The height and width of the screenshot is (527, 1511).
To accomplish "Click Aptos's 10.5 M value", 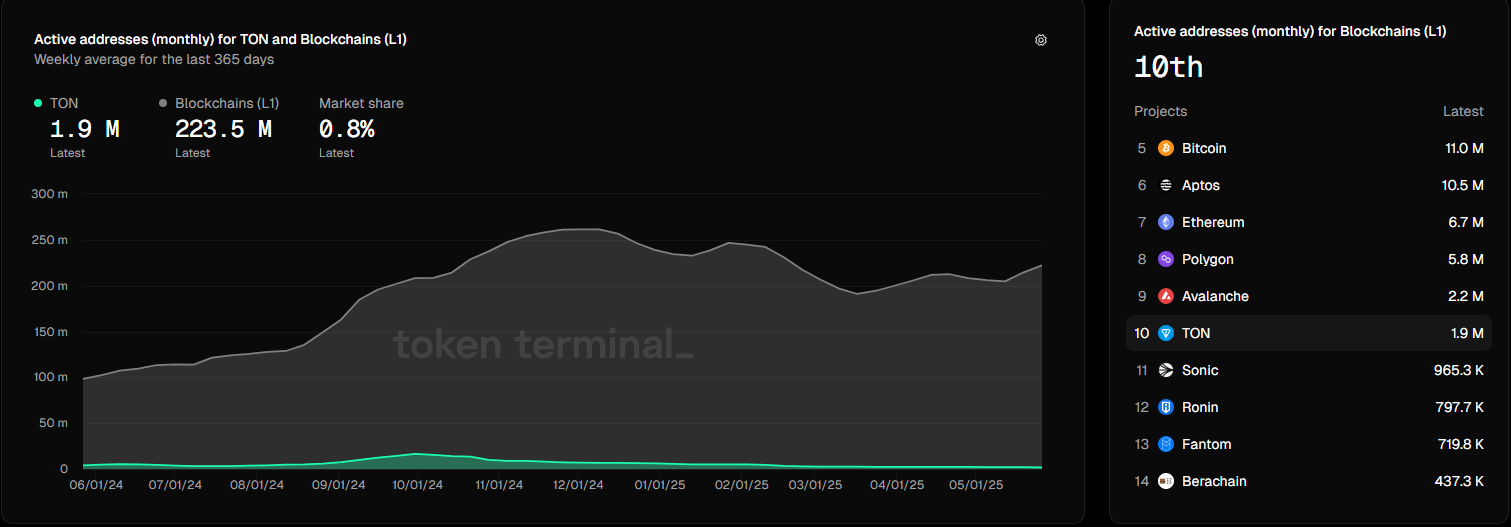I will point(1461,185).
